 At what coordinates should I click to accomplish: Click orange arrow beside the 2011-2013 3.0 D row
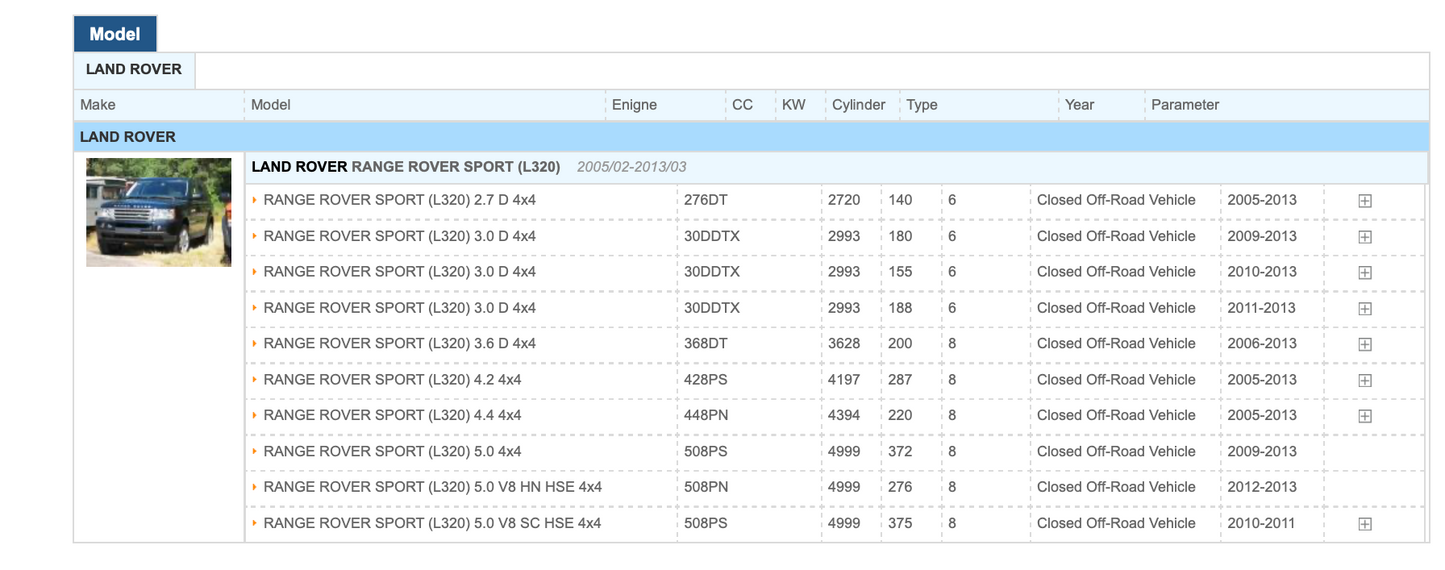pos(255,308)
